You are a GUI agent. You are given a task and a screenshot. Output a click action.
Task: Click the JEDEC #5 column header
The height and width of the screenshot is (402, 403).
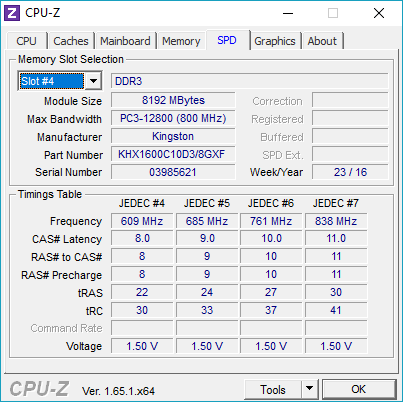click(207, 203)
